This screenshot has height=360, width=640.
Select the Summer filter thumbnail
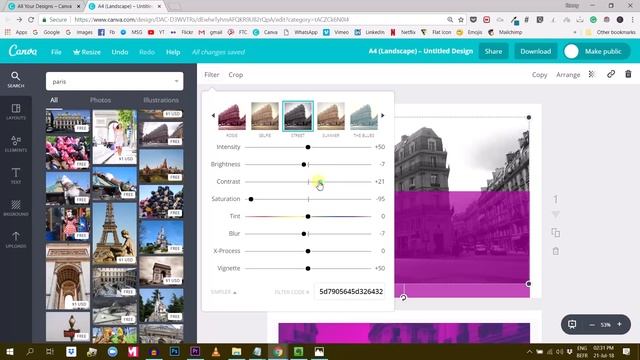(331, 116)
